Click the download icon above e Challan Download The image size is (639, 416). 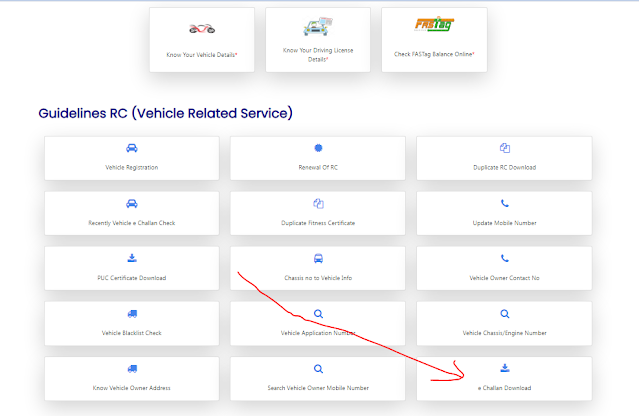[505, 368]
